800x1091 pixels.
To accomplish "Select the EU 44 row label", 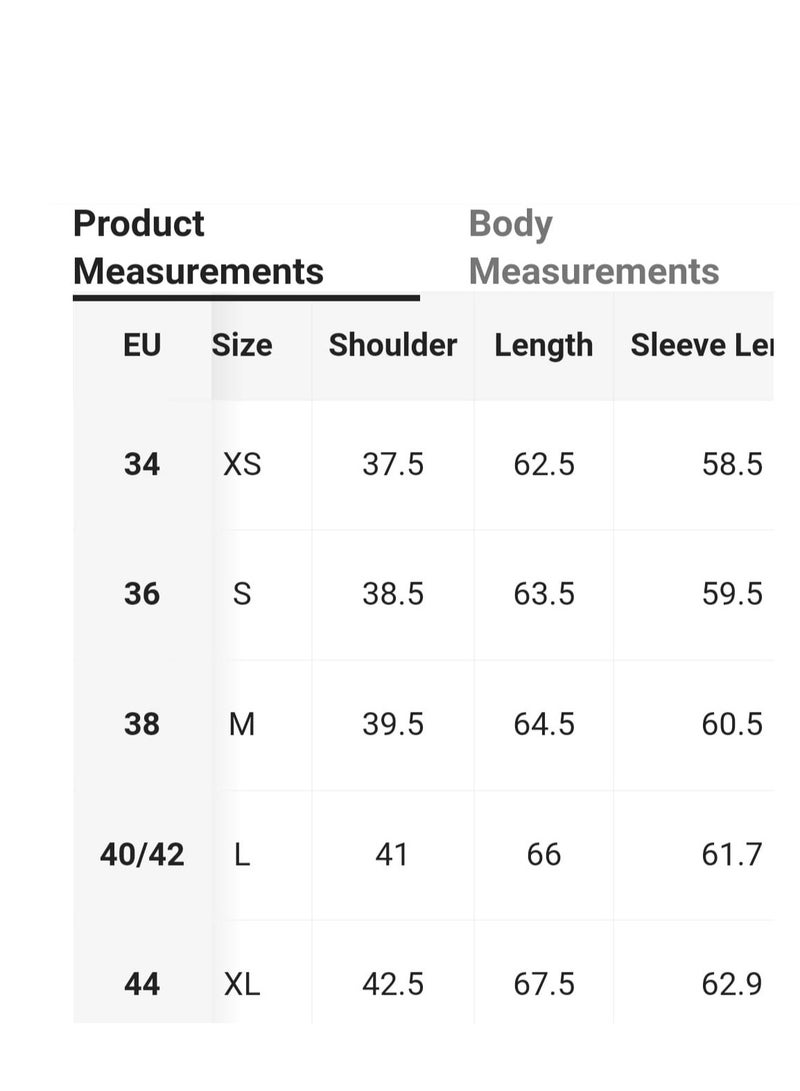I will [x=142, y=985].
